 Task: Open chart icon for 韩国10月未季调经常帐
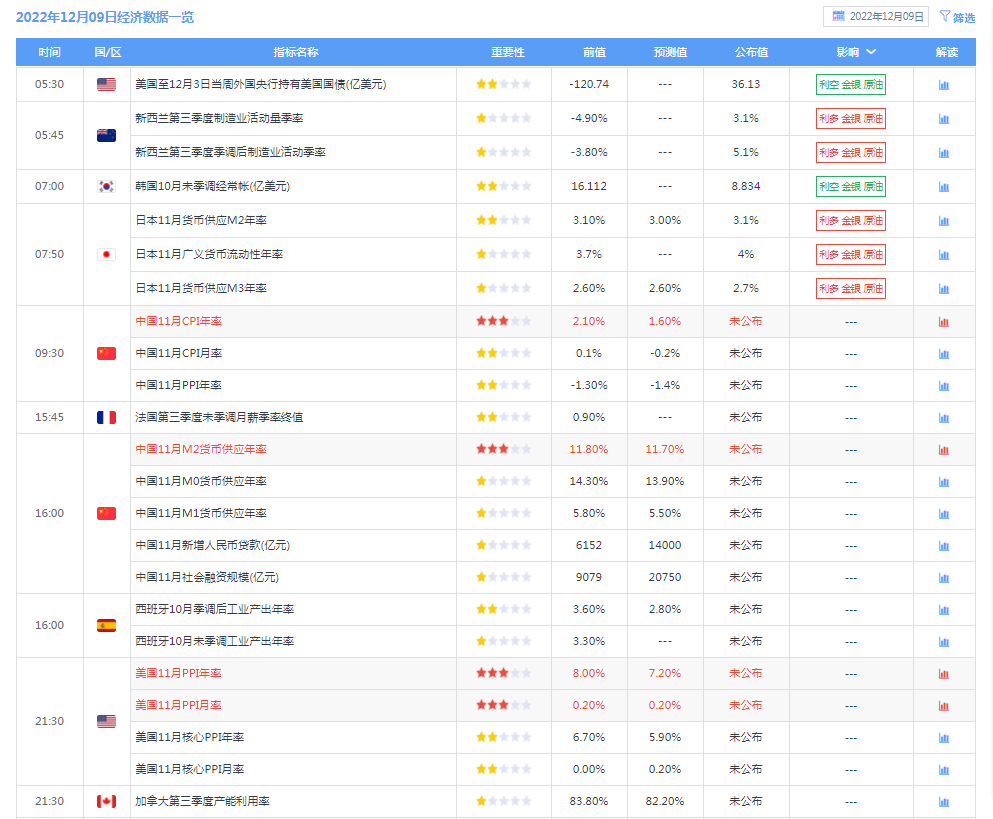coord(944,187)
